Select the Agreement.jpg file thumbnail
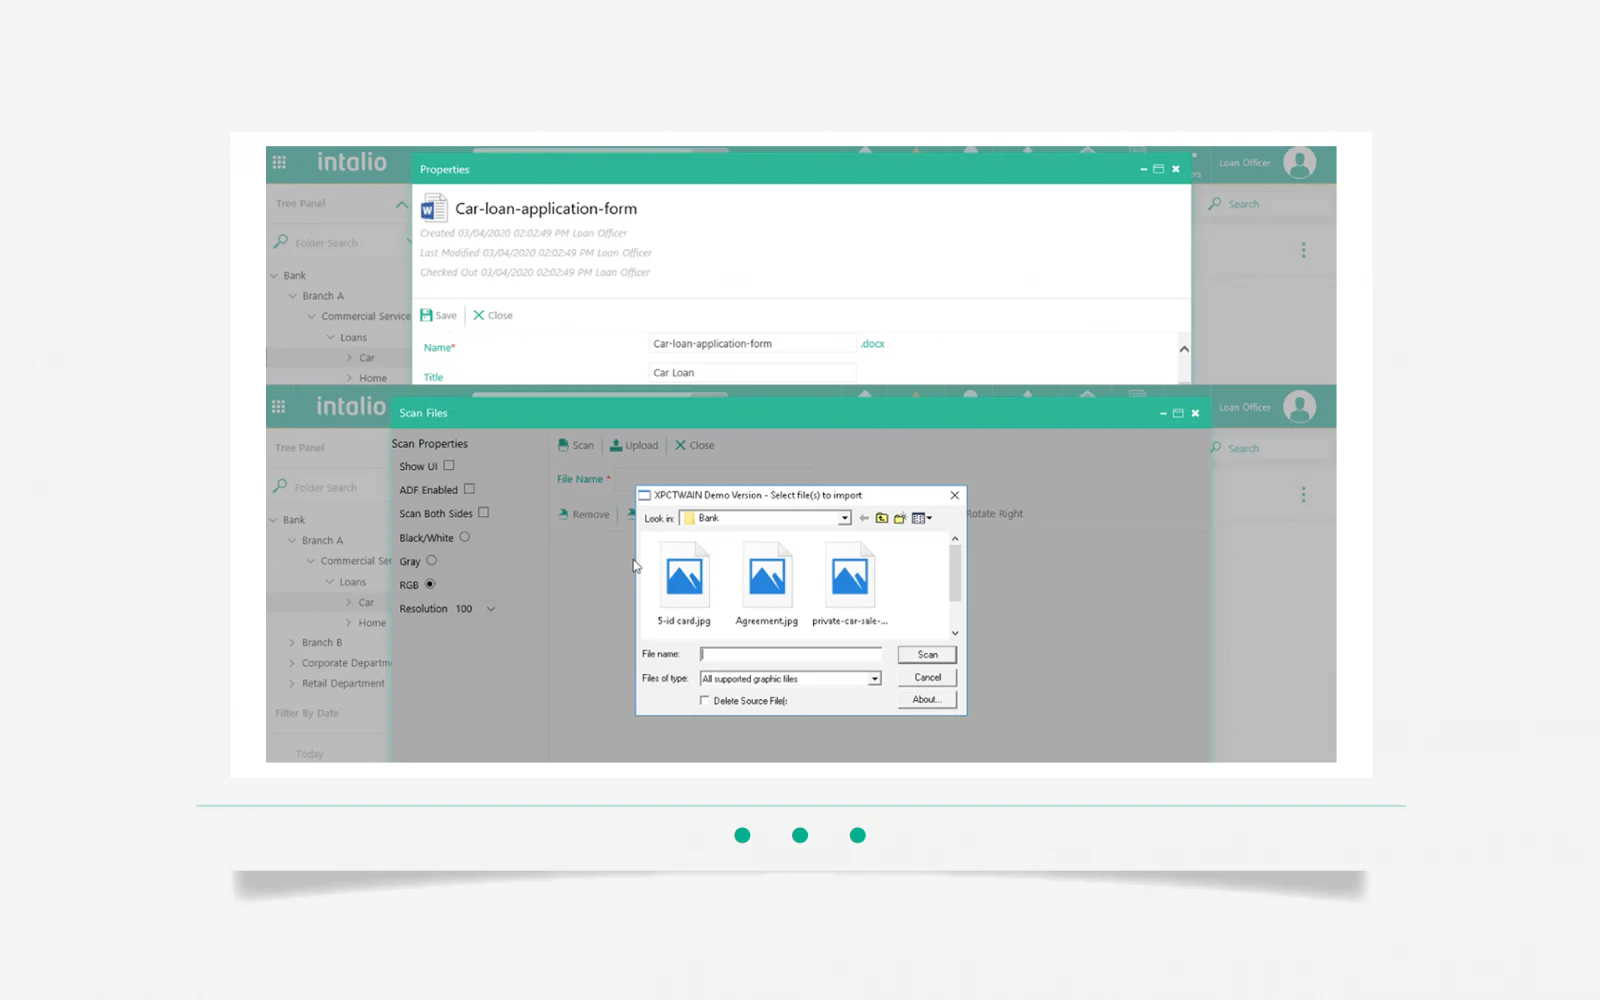The height and width of the screenshot is (1000, 1600). click(x=767, y=584)
